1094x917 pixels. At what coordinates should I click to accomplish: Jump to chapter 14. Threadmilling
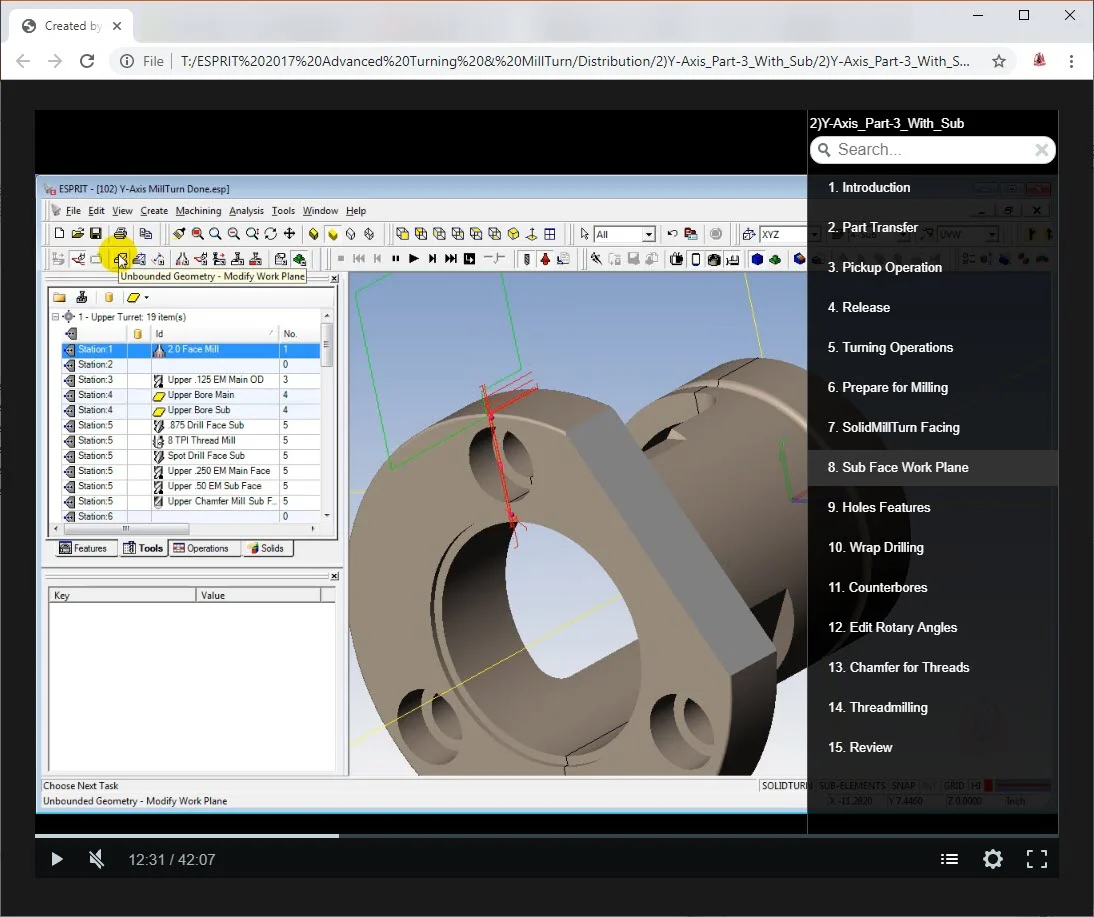pos(932,707)
